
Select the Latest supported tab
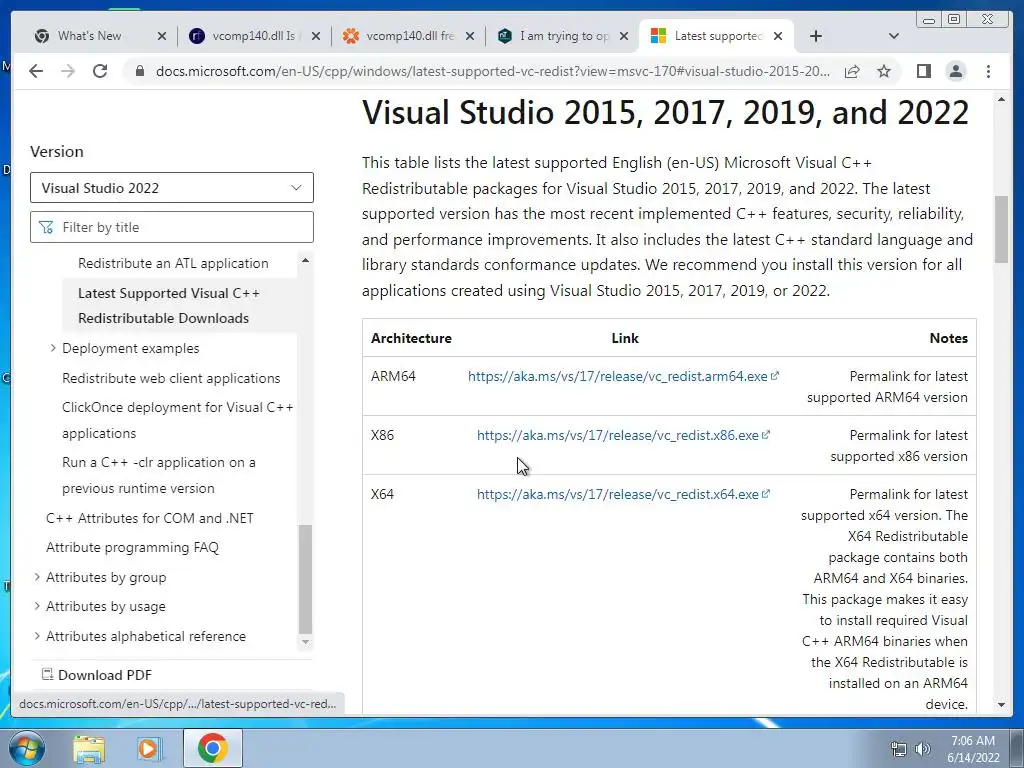pyautogui.click(x=717, y=36)
